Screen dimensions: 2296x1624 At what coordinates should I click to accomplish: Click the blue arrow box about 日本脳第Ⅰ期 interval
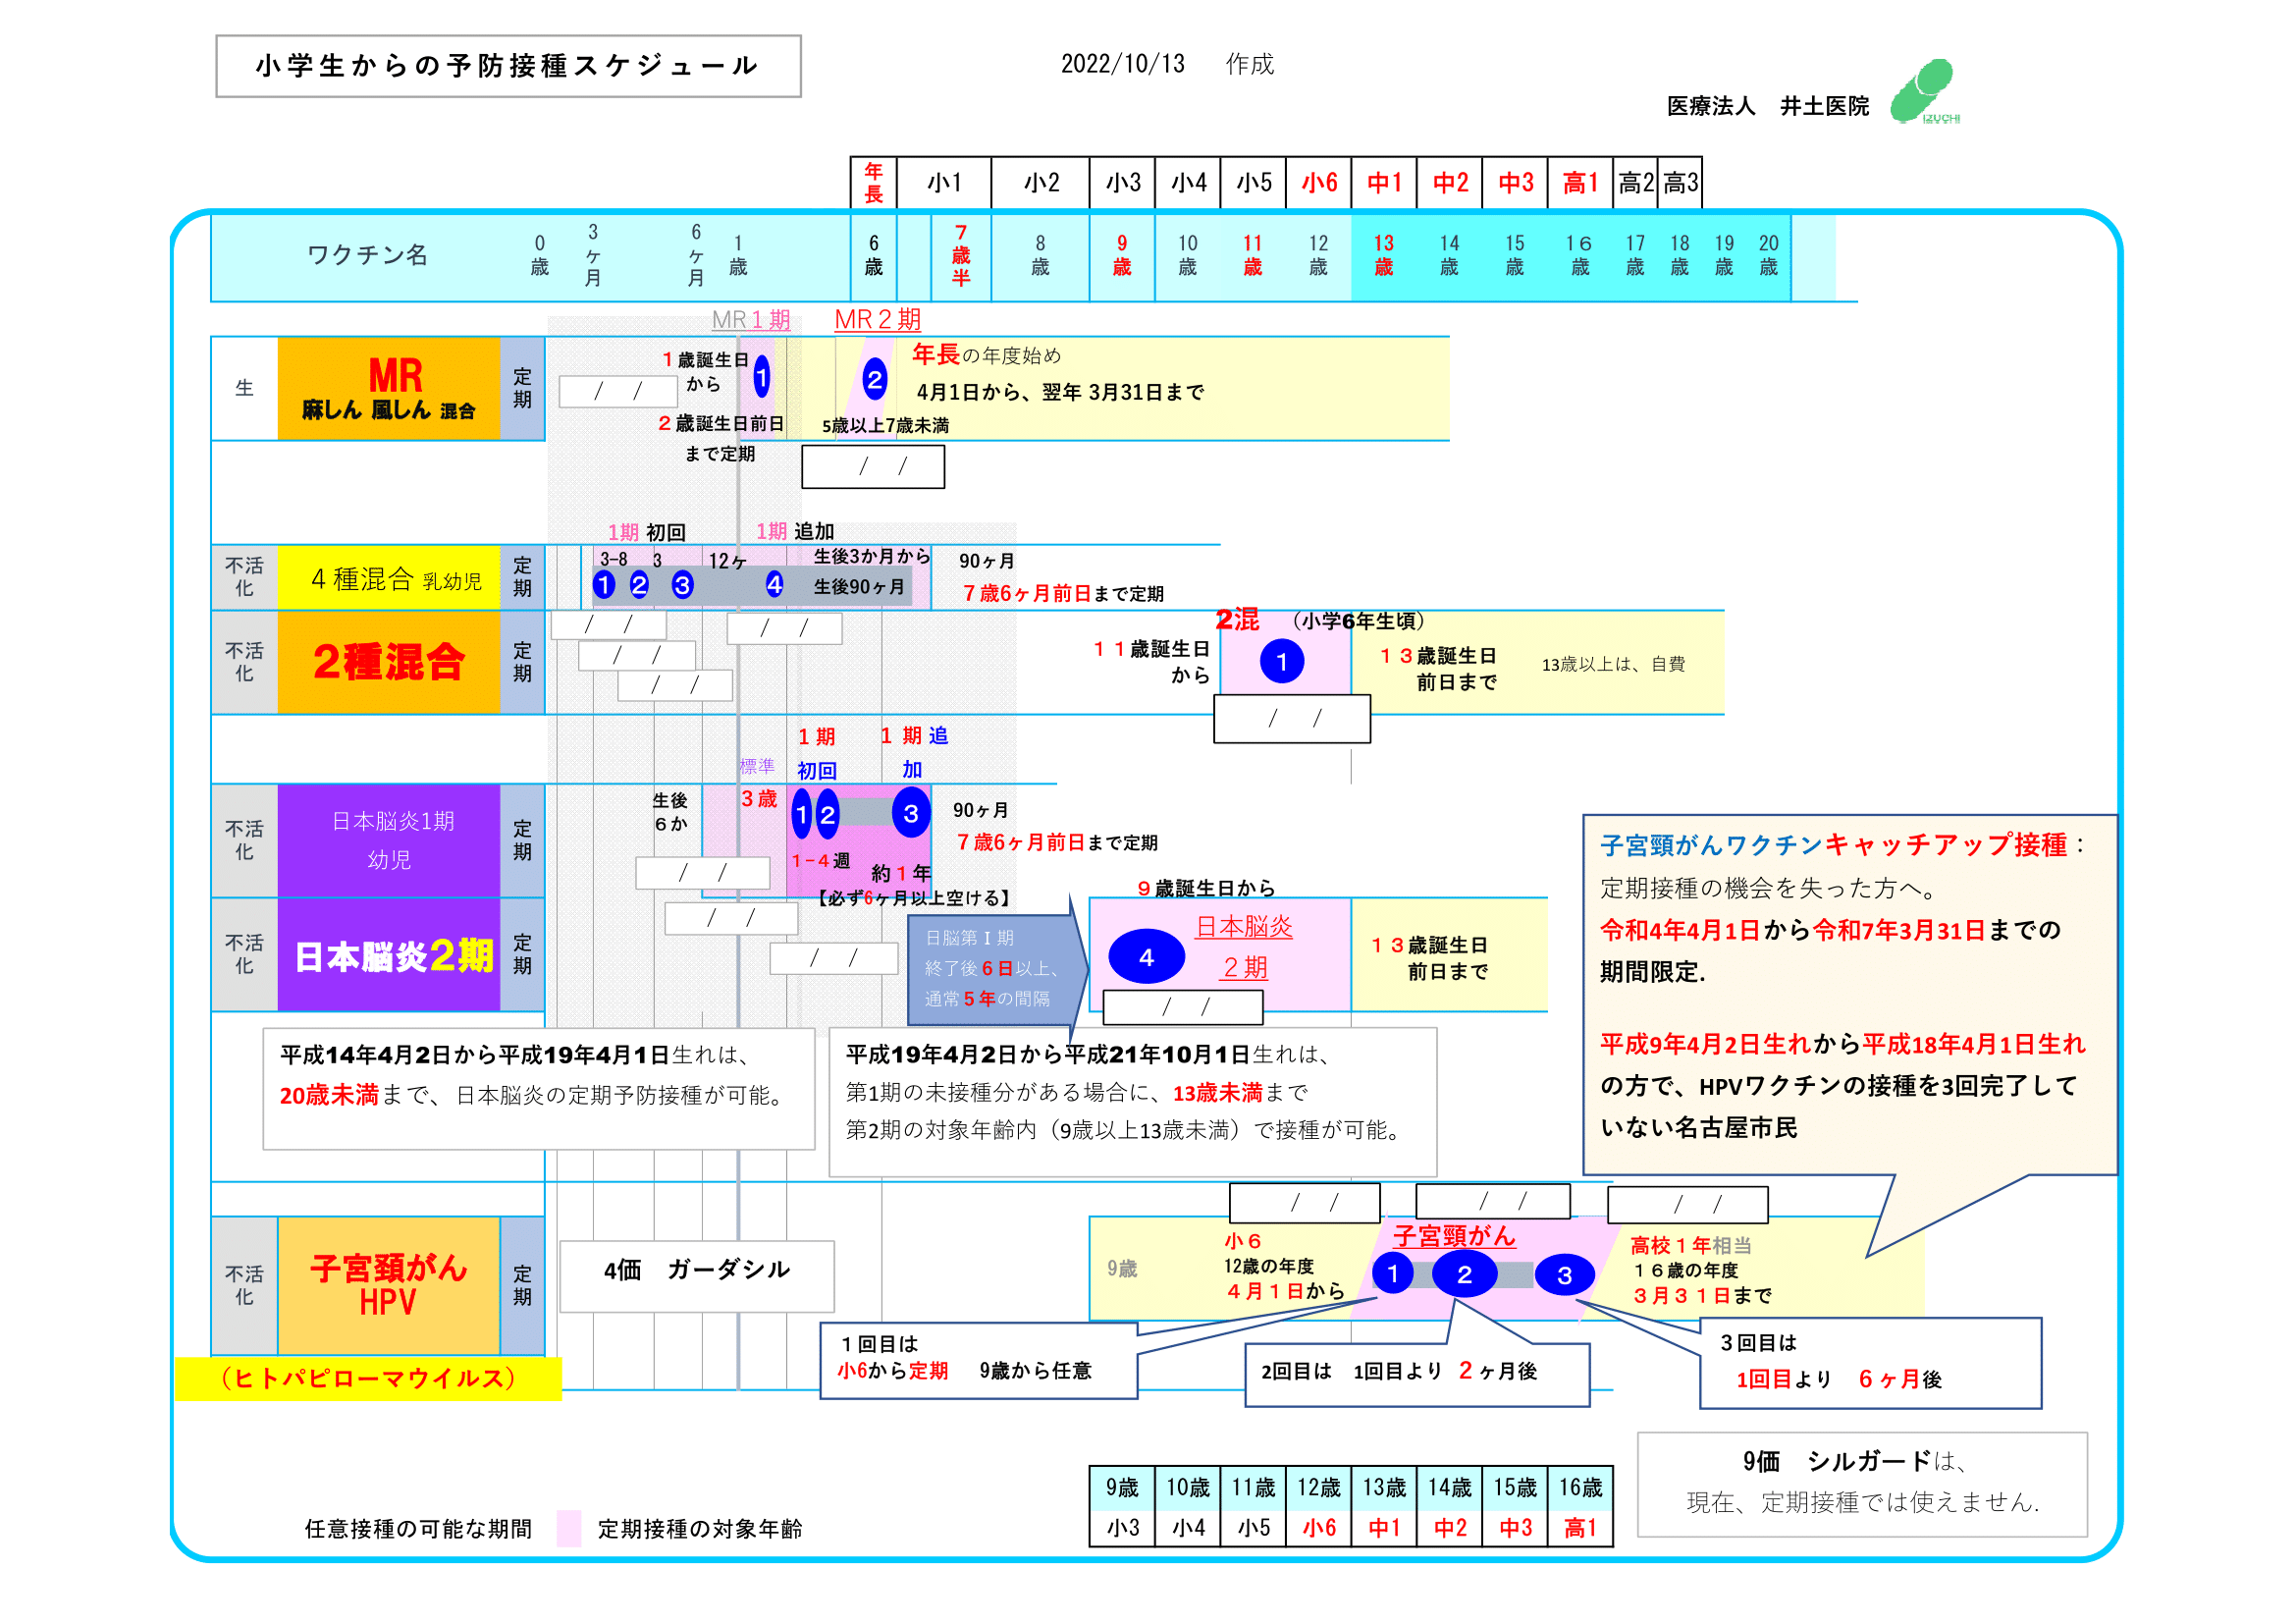point(996,968)
